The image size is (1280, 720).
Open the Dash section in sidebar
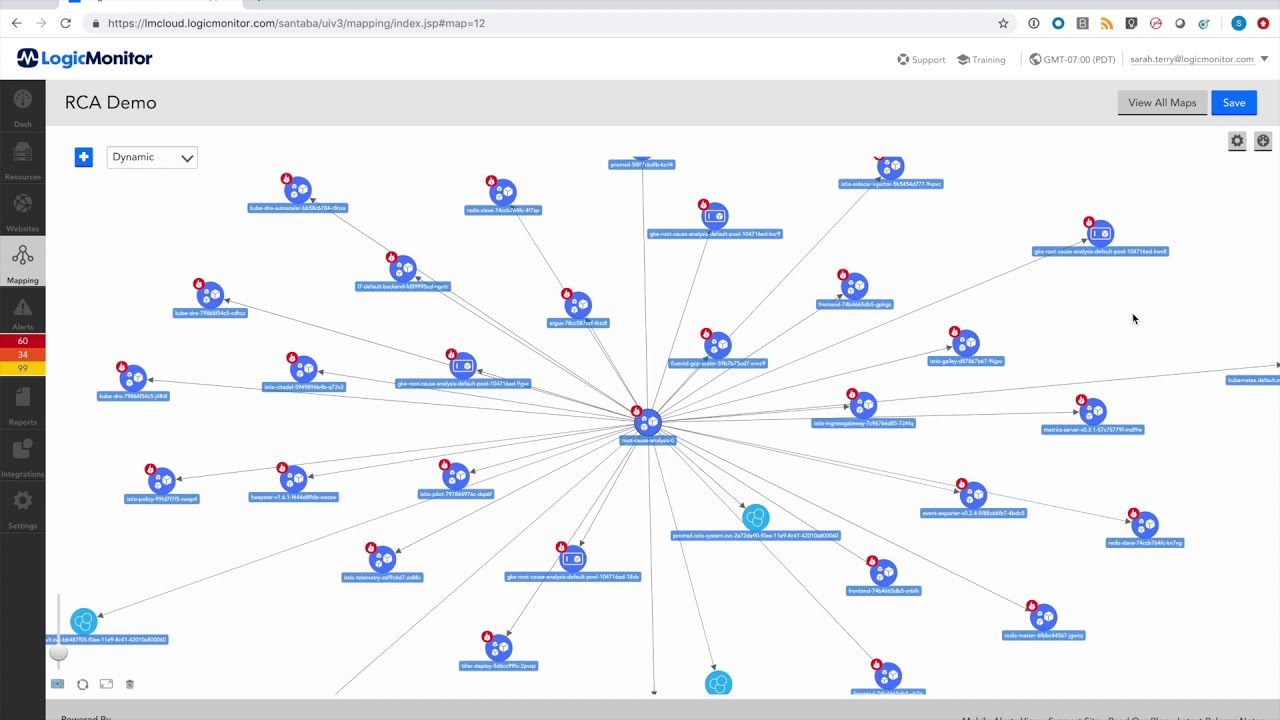click(x=22, y=107)
